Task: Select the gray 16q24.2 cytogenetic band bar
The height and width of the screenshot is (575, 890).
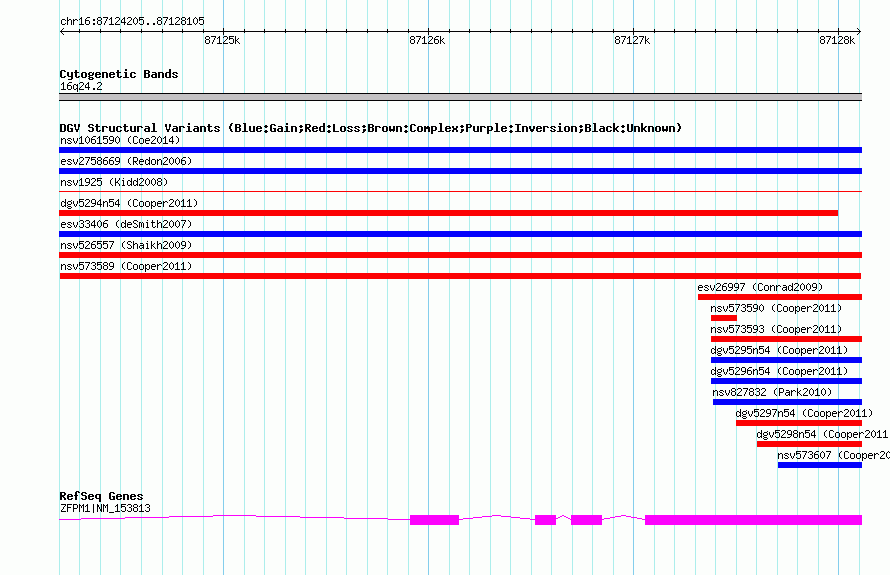Action: coord(460,97)
